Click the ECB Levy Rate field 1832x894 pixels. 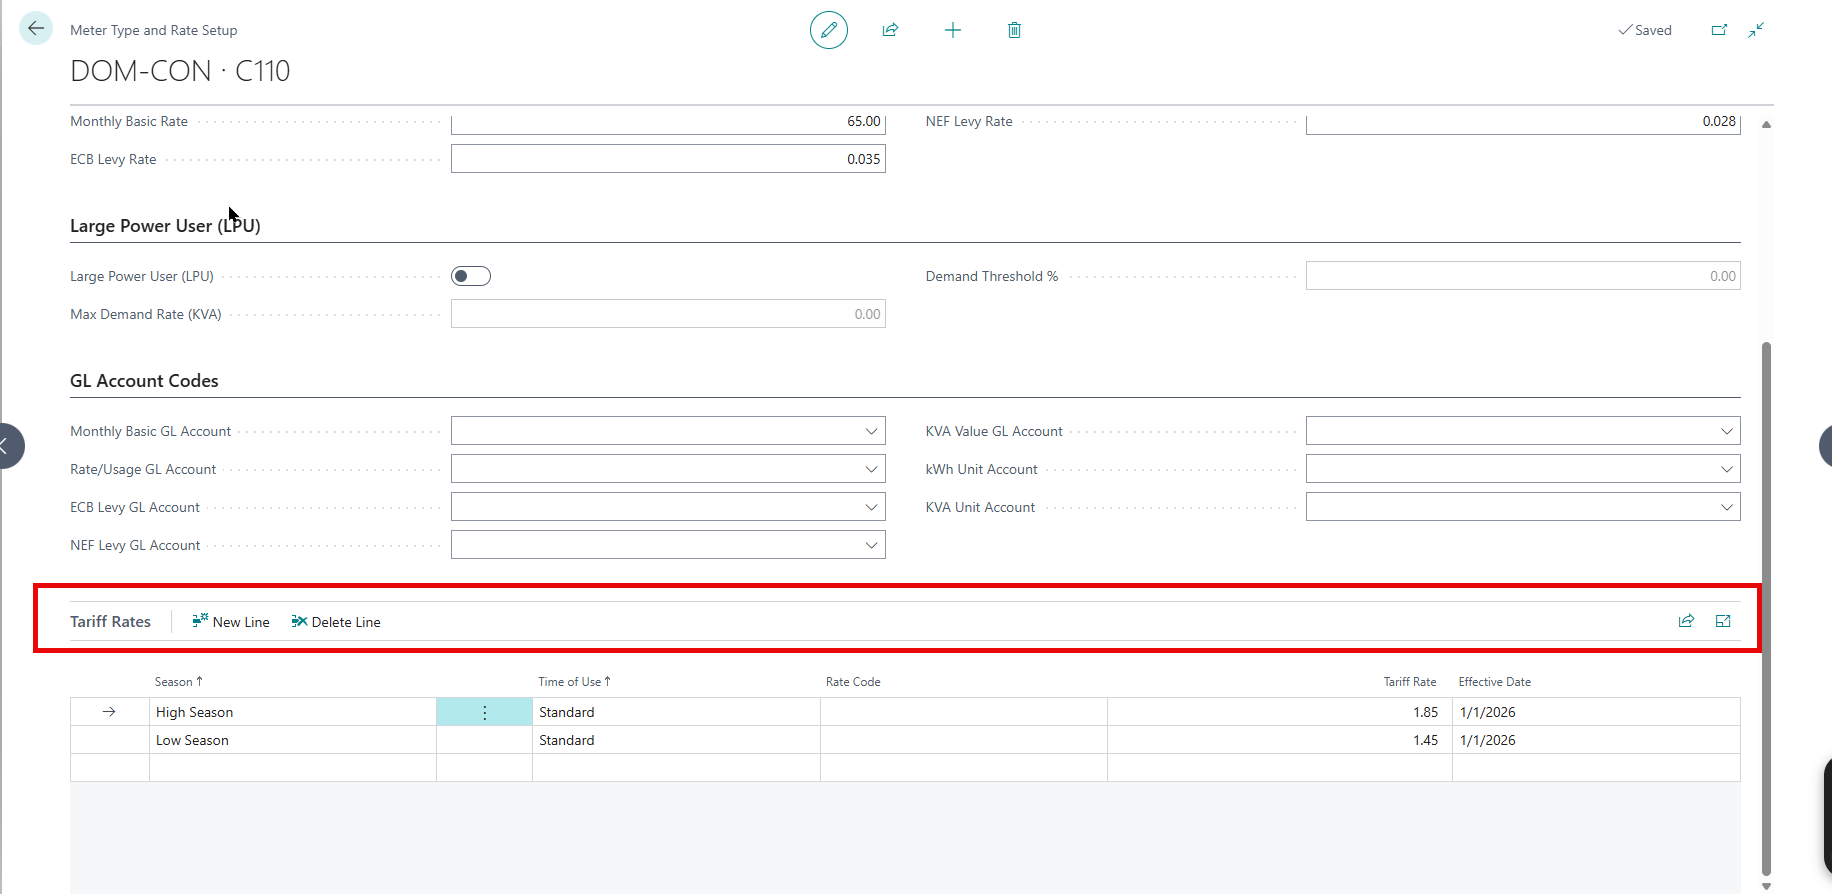(x=668, y=159)
